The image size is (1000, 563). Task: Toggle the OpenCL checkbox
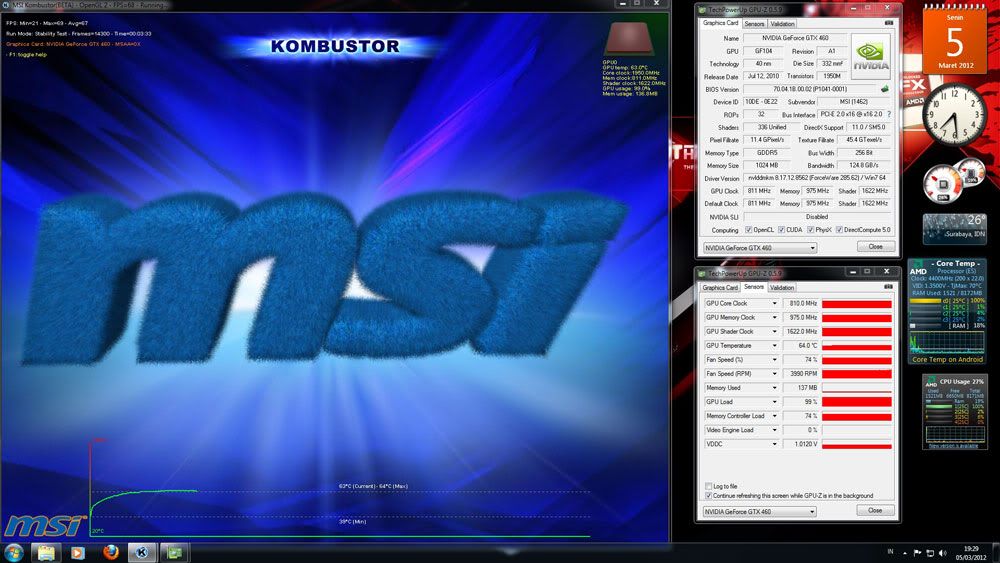(x=749, y=230)
